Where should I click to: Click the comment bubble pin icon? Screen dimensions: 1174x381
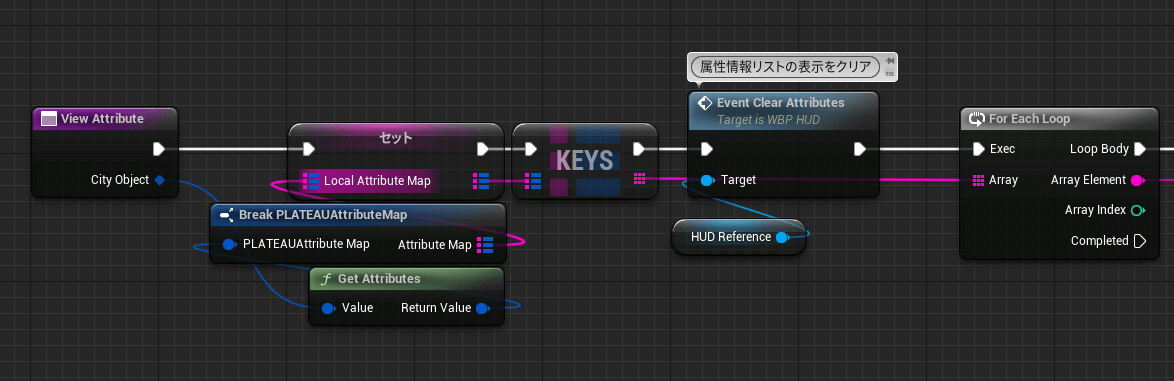(889, 61)
